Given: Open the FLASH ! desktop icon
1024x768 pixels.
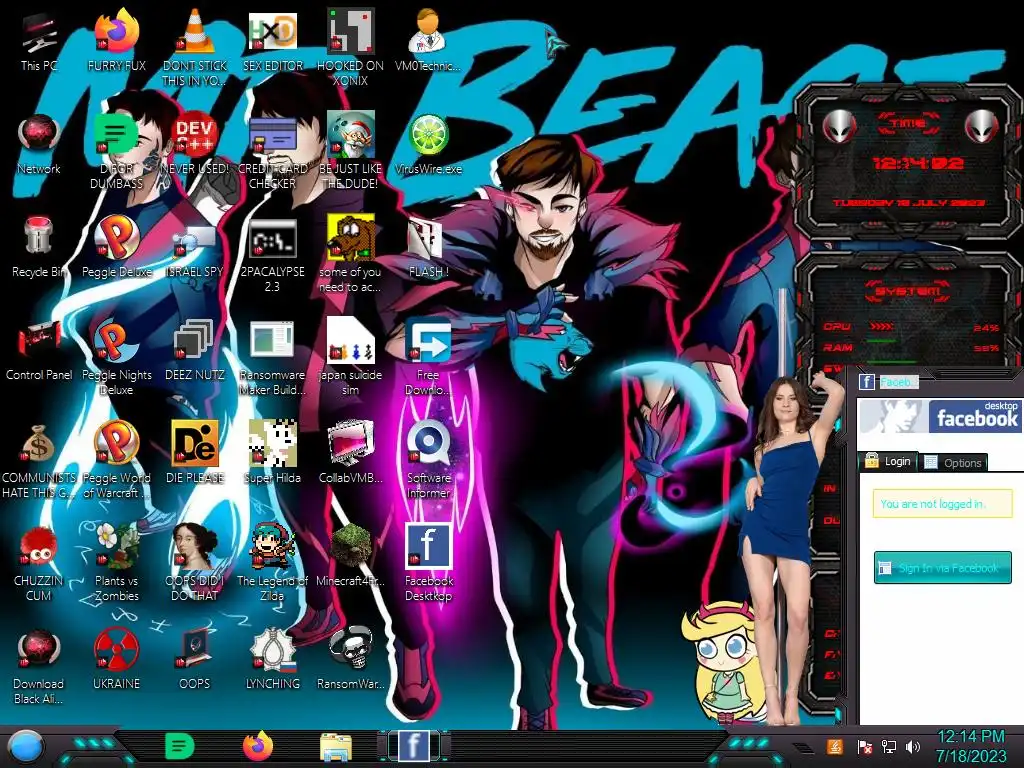Looking at the screenshot, I should pos(428,238).
